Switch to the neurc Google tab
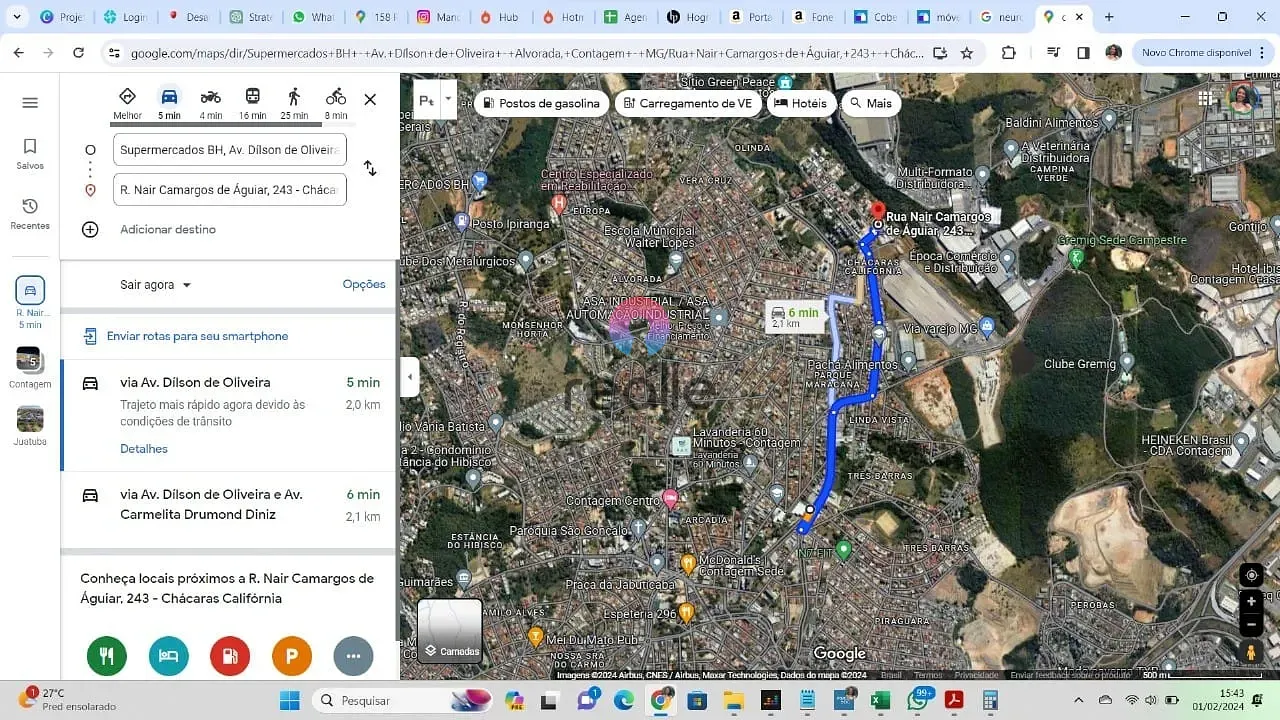 [x=1000, y=17]
